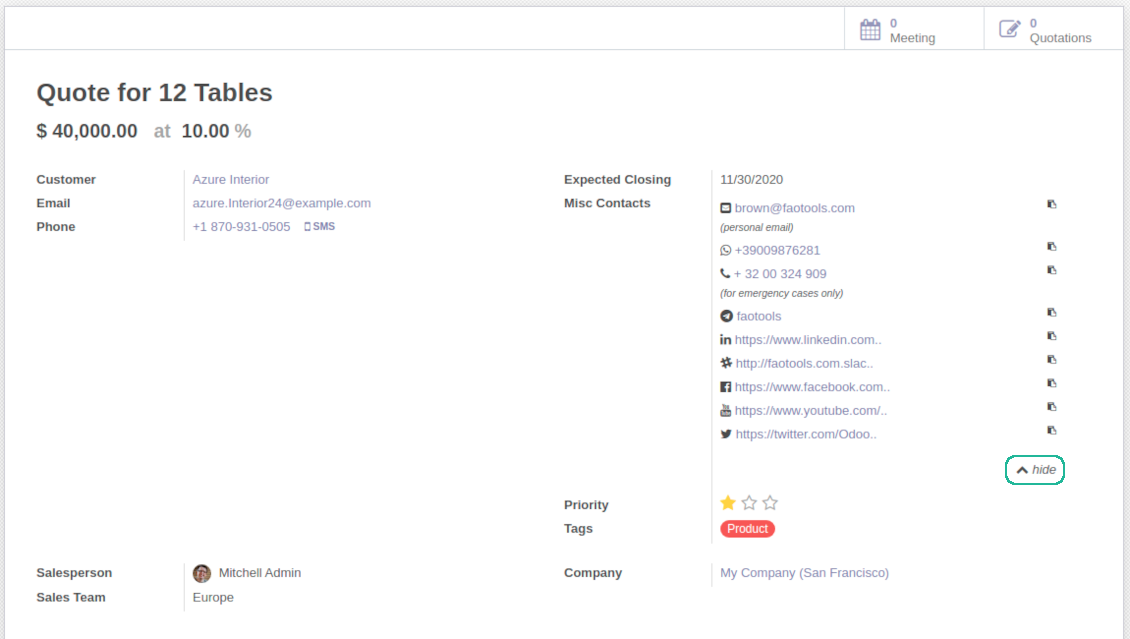Screen dimensions: 1130x639
Task: Click the azure.Interior24@example.com email link
Action: pos(281,203)
